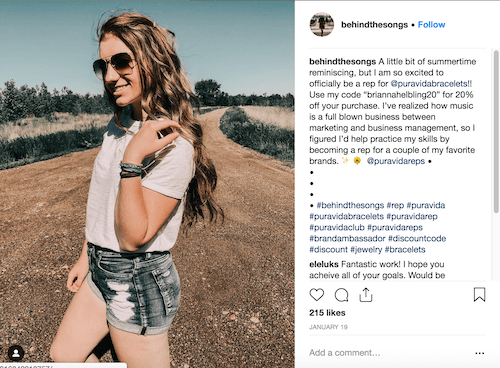Open behindthesongs profile picture

(322, 24)
